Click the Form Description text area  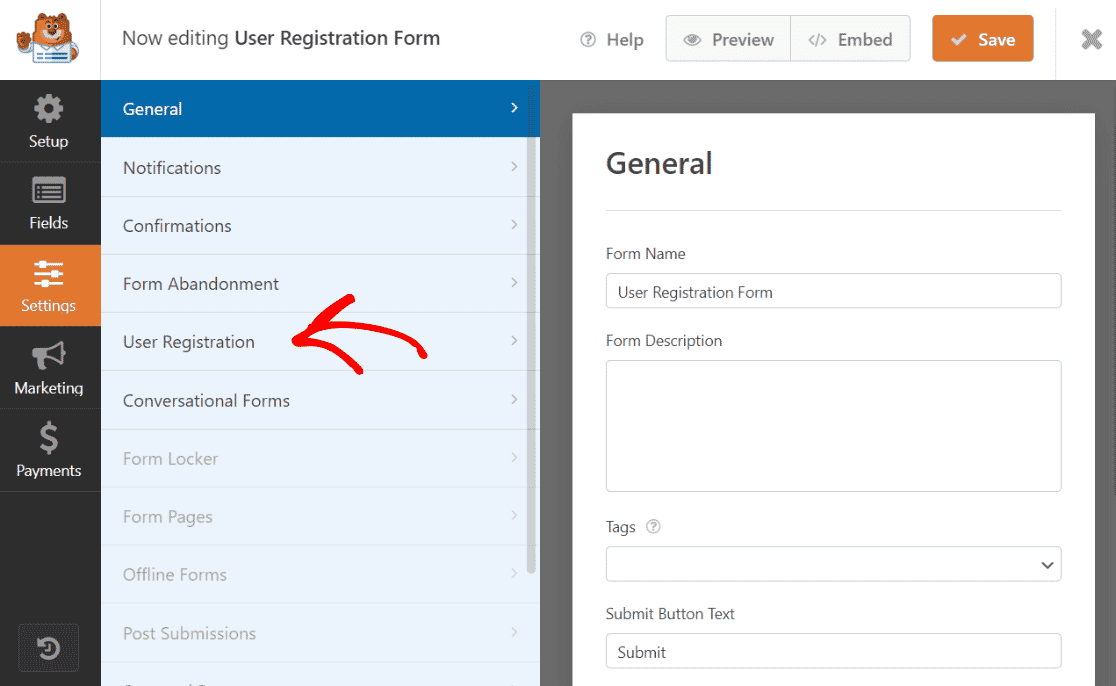coord(833,425)
